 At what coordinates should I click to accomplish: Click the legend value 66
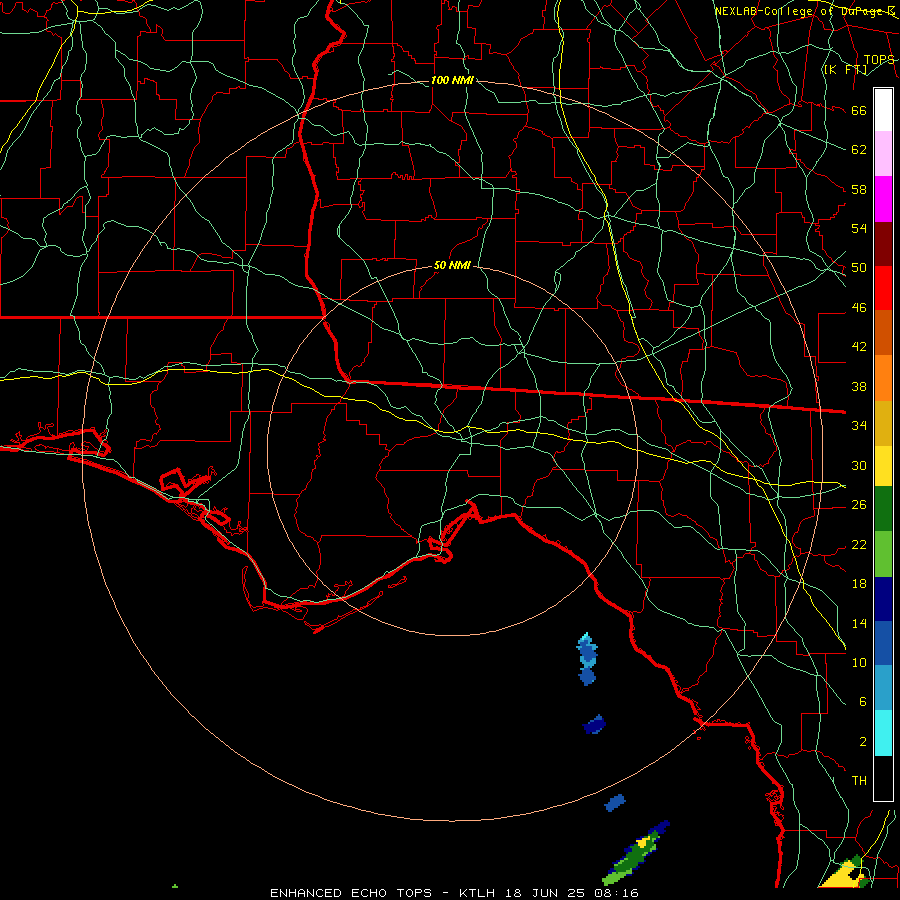tap(859, 110)
